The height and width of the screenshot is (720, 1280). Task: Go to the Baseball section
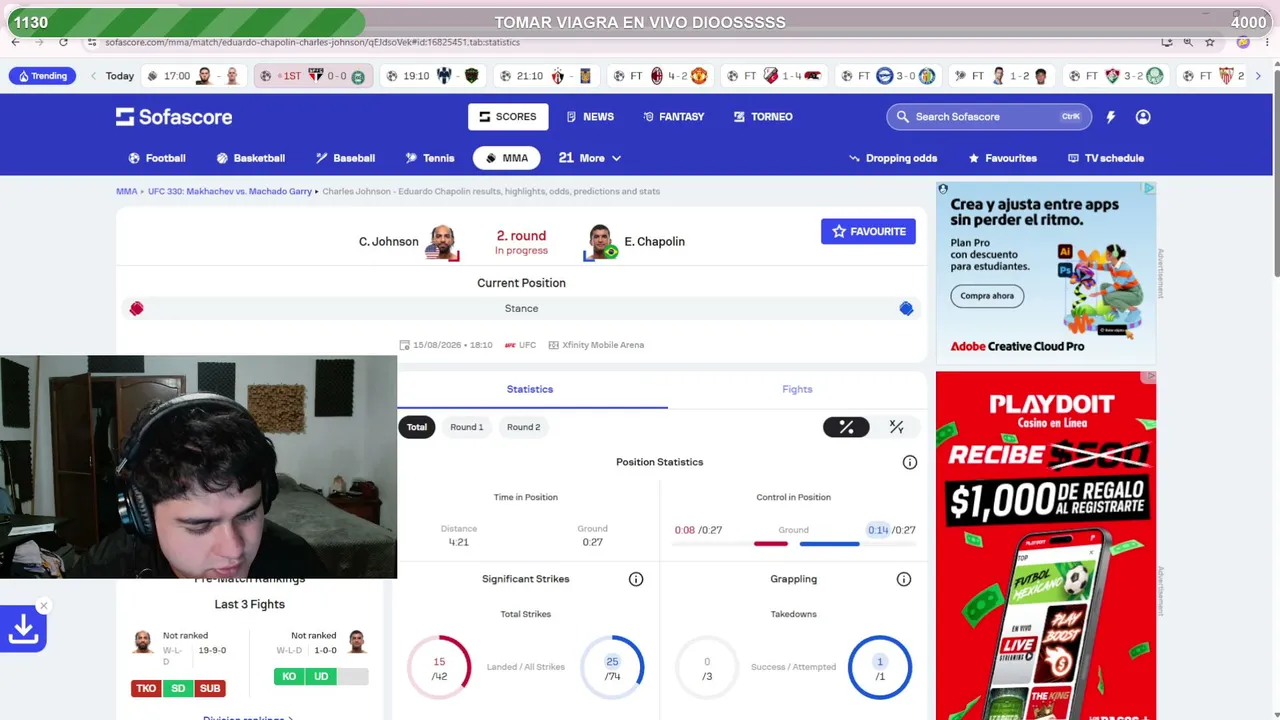[x=345, y=158]
